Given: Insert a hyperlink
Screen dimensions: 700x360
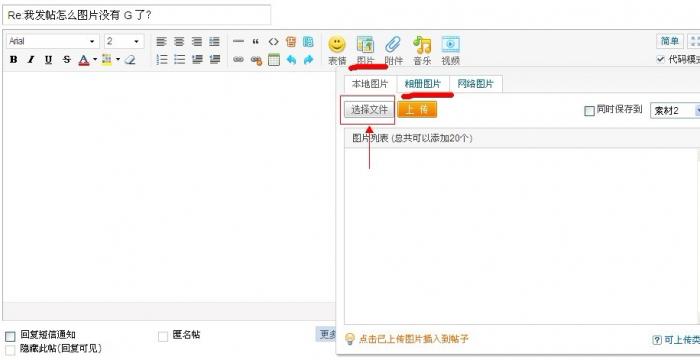Looking at the screenshot, I should (238, 59).
